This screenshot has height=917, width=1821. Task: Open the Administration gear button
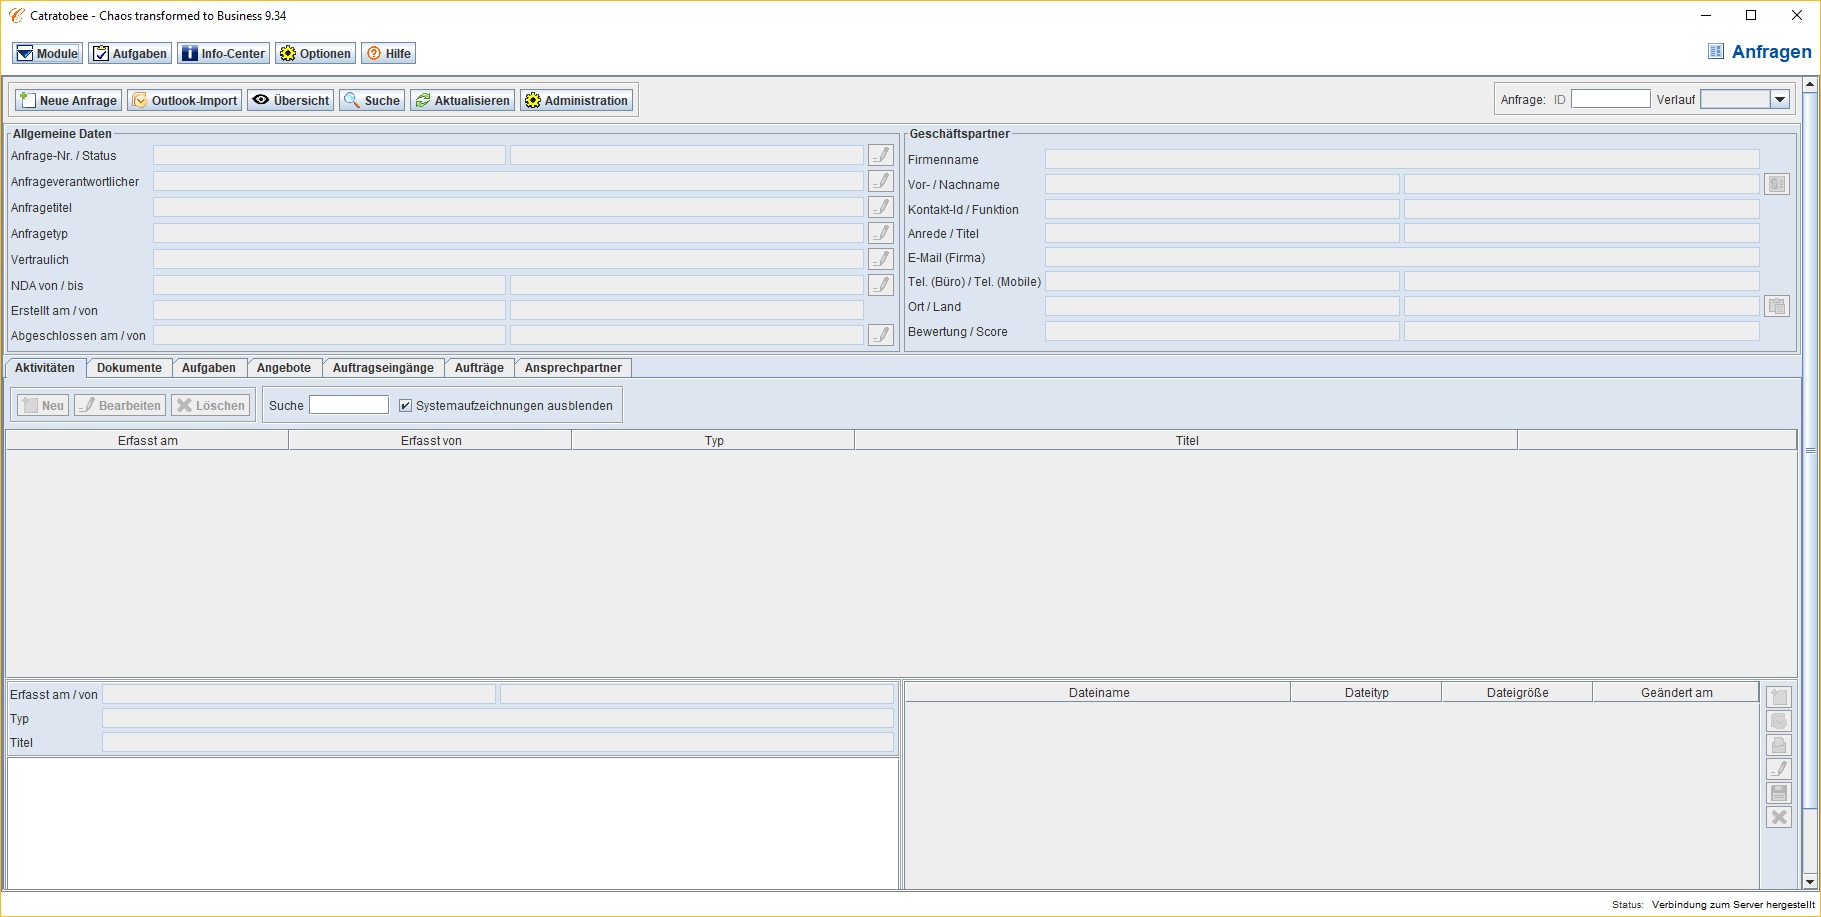(x=577, y=100)
